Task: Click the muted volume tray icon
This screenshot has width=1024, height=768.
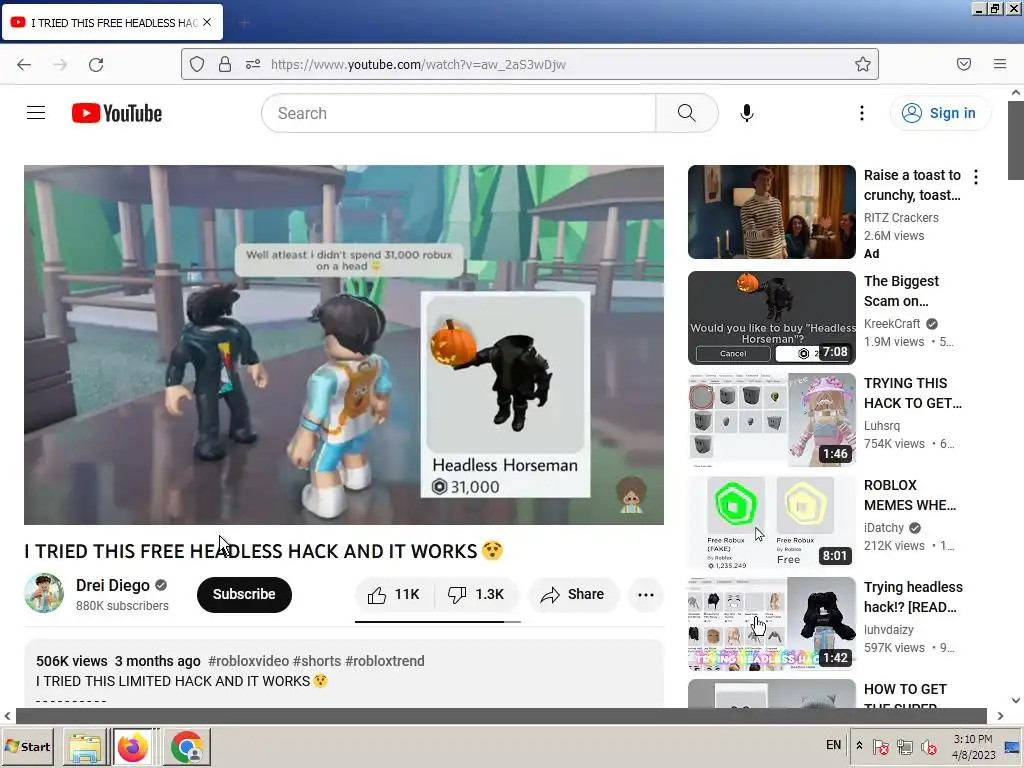Action: [928, 746]
